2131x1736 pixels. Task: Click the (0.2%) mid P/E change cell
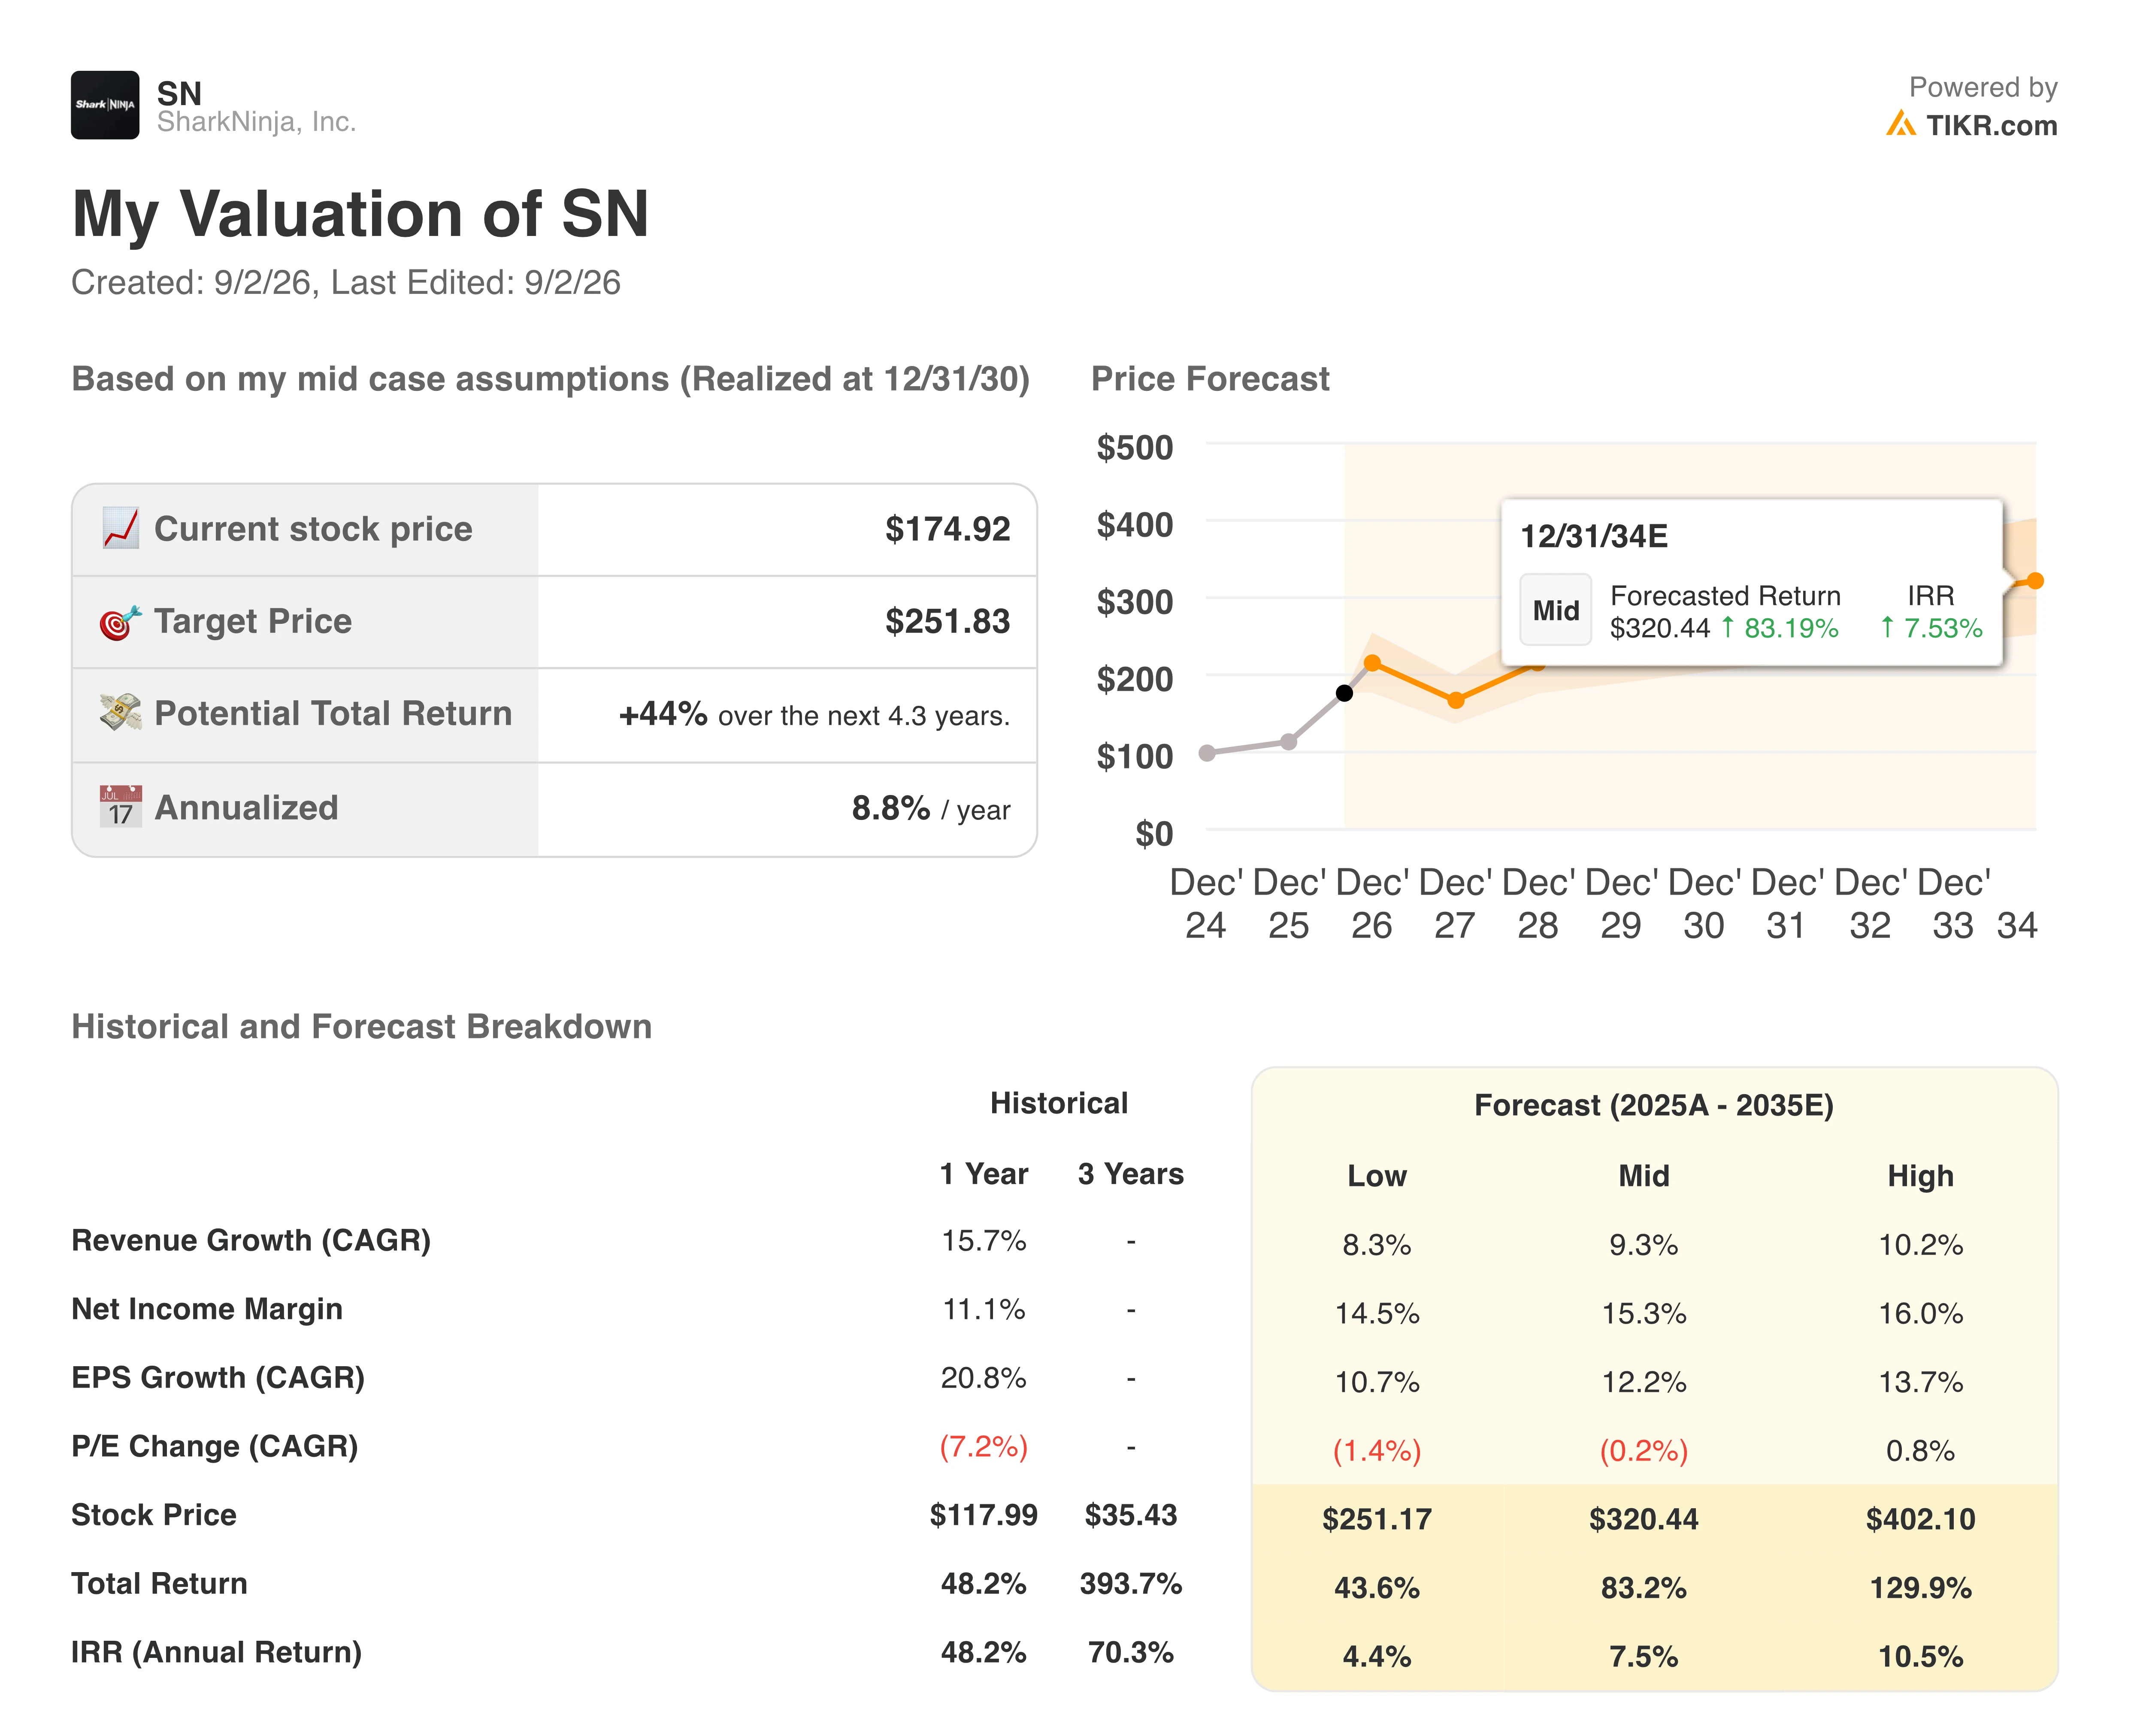tap(1644, 1451)
